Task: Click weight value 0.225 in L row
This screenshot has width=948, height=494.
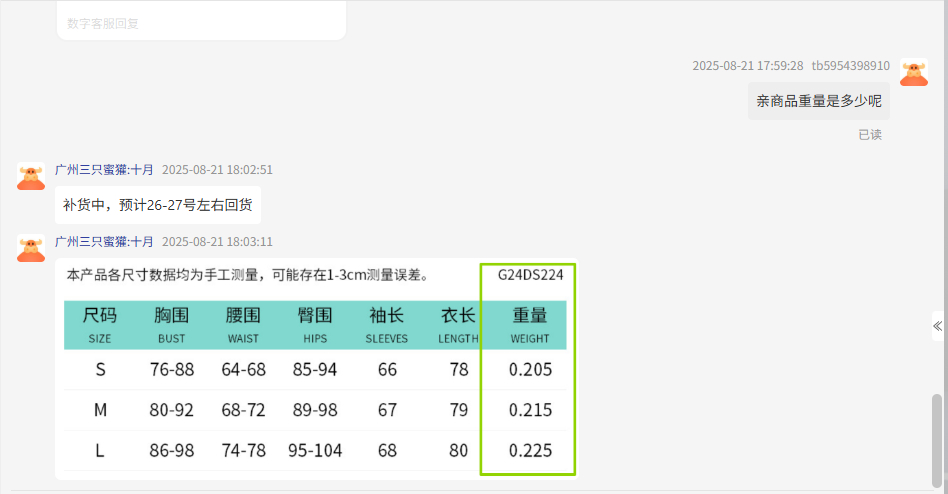Action: [x=530, y=451]
